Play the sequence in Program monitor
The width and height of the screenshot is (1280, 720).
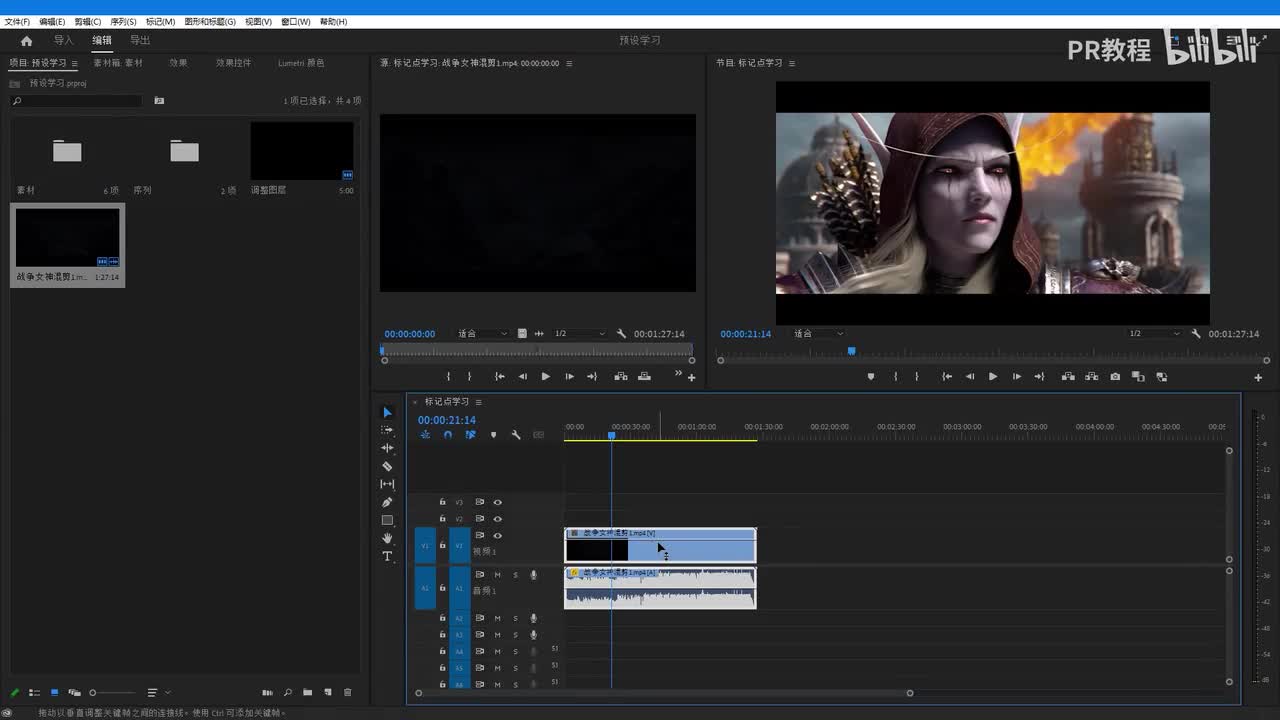[992, 377]
